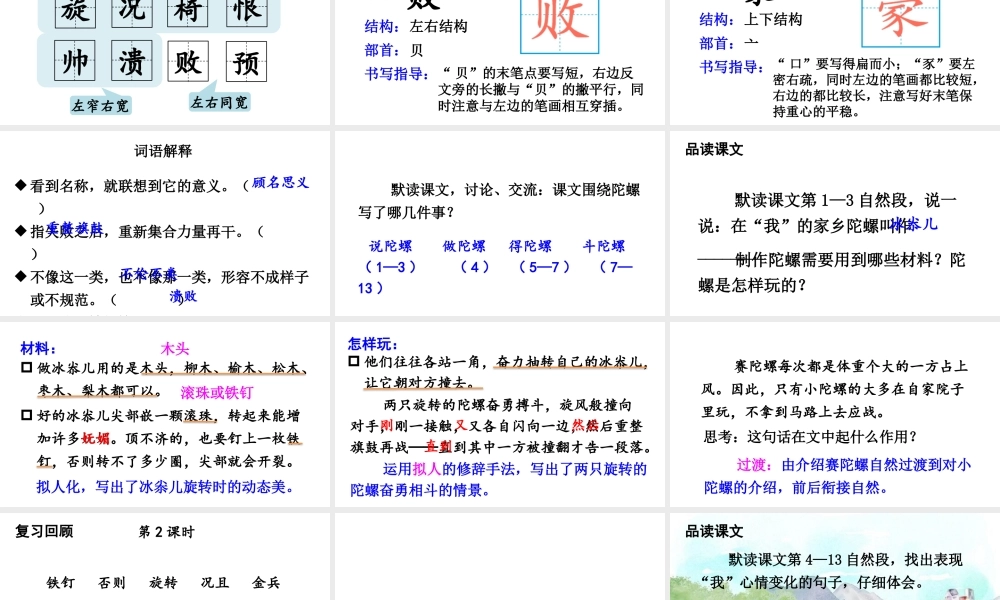Screen dimensions: 1000x600
Task: Click the red word 拟人 in 修辞手法 sentence
Action: (x=427, y=469)
